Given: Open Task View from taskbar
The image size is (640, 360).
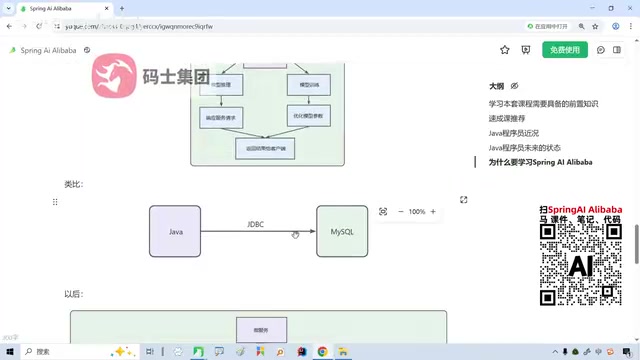Looking at the screenshot, I should pyautogui.click(x=150, y=351).
